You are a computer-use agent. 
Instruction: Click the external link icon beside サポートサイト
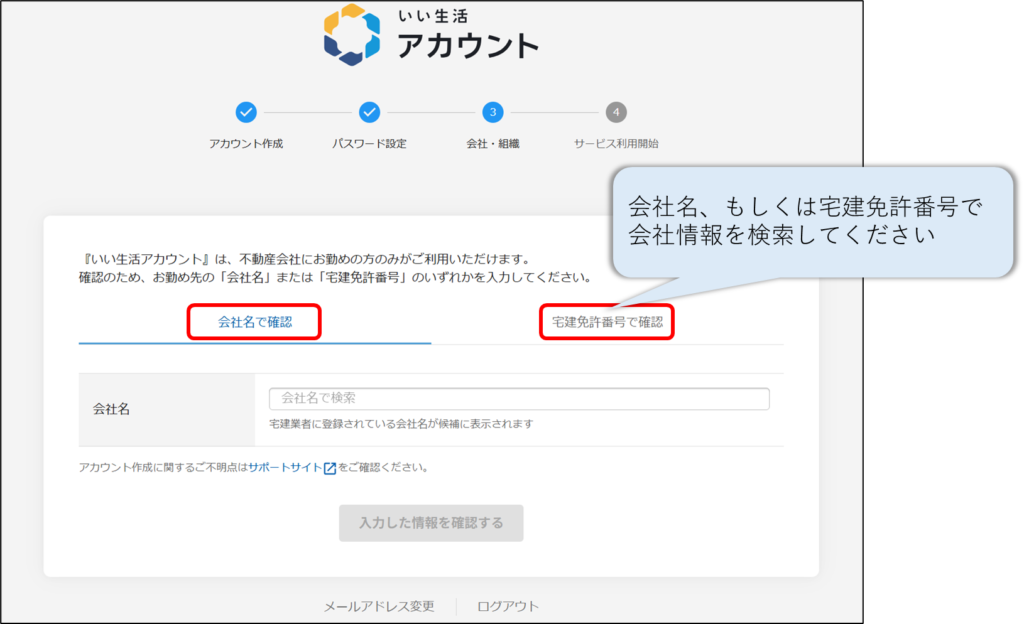click(330, 468)
